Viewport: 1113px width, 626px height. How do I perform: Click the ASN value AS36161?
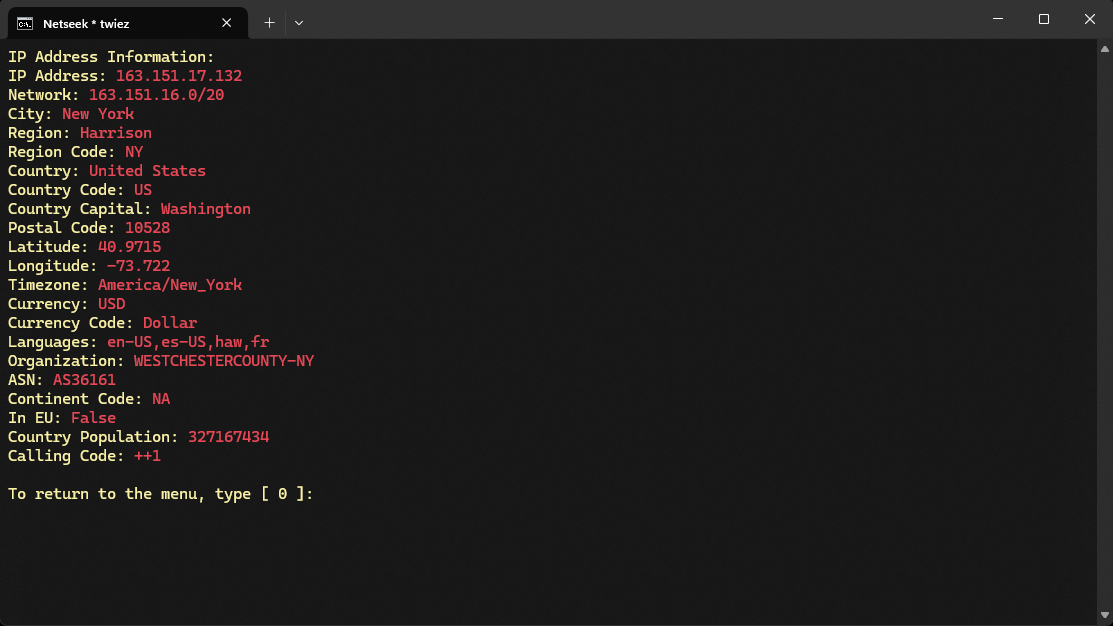[x=84, y=380]
